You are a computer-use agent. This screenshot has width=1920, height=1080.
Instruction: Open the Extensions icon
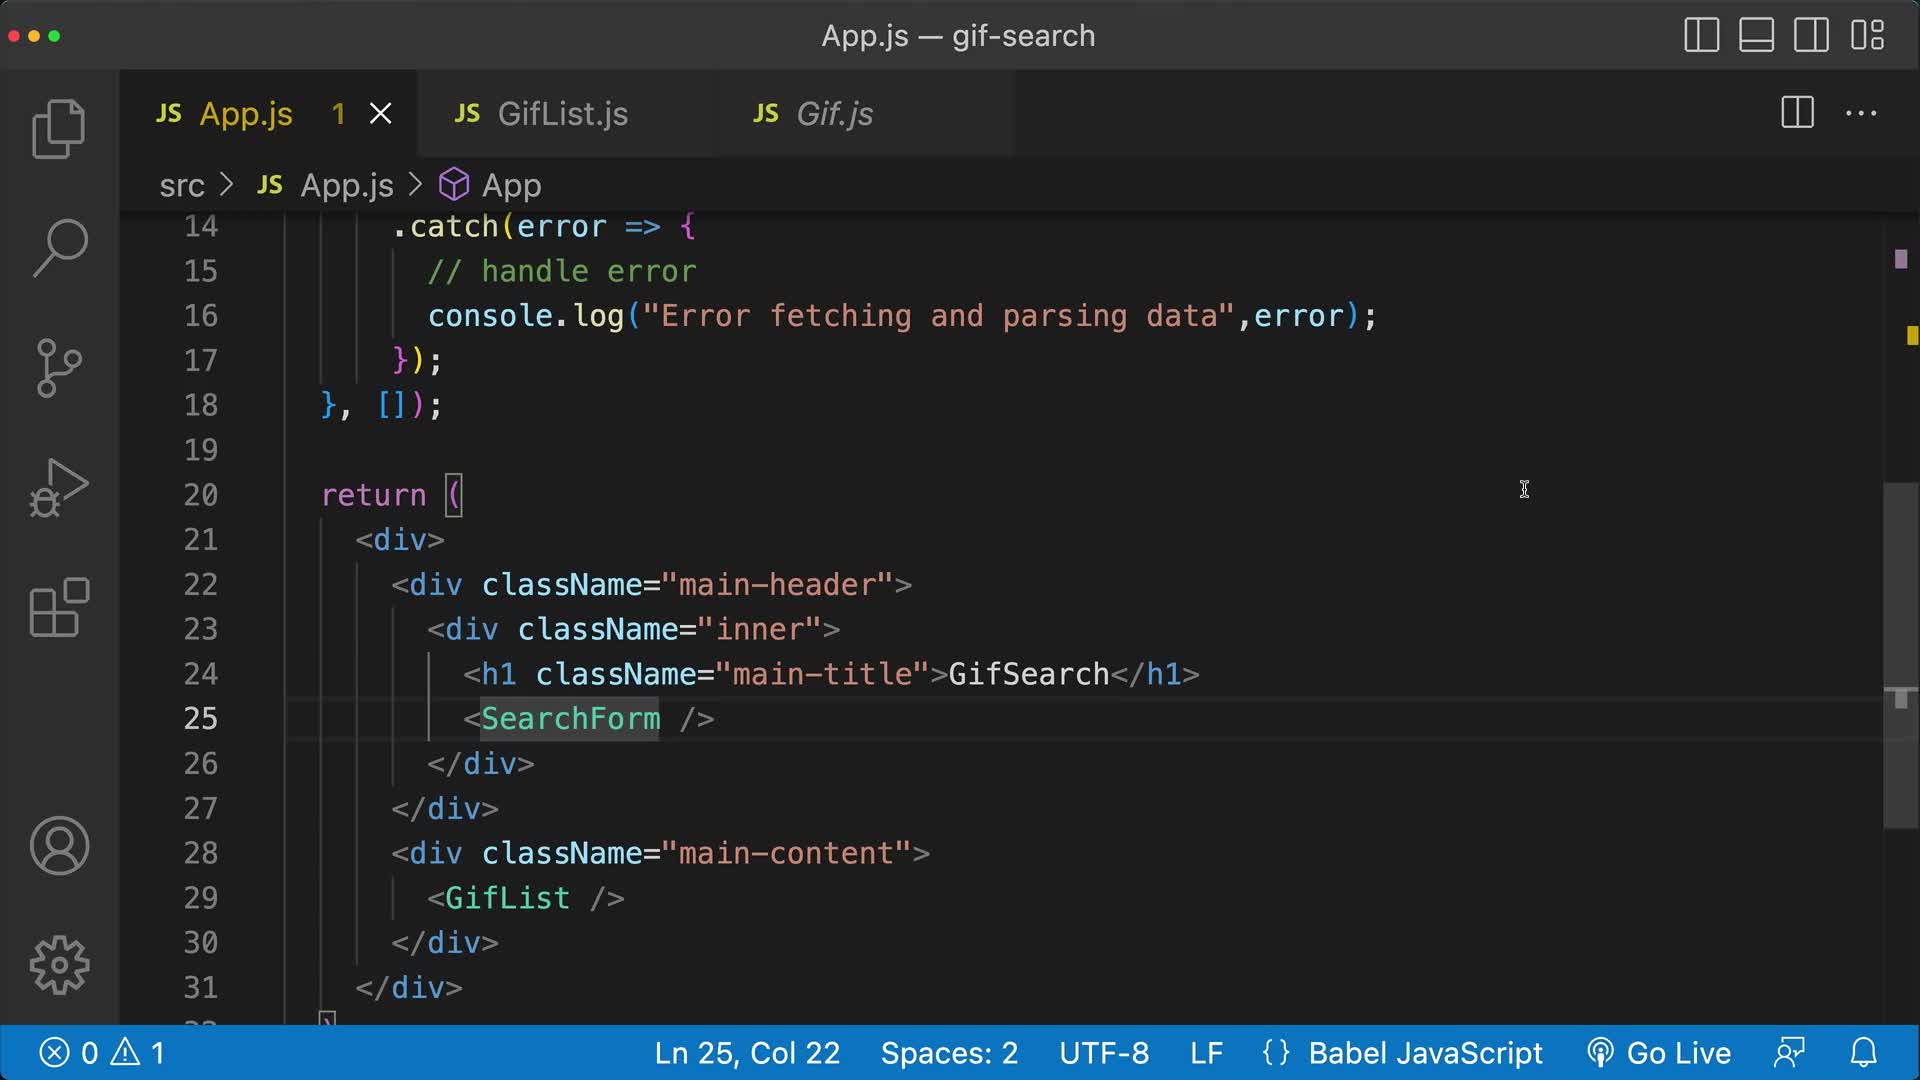57,607
